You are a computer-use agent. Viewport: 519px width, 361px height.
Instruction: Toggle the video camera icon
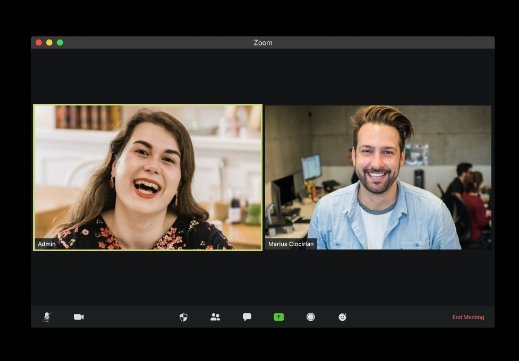click(x=79, y=317)
